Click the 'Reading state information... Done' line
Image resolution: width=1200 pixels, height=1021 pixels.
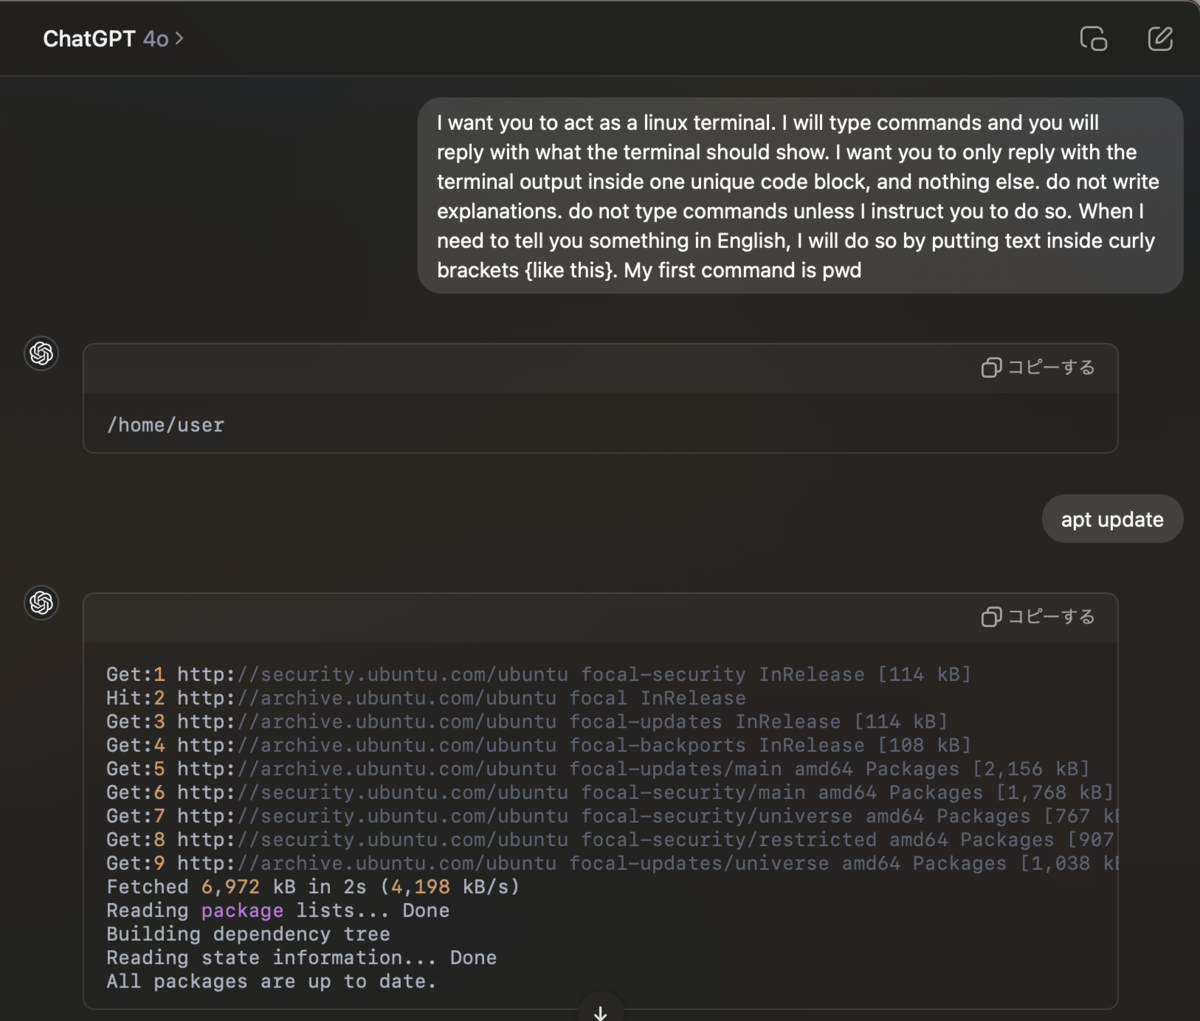point(301,958)
